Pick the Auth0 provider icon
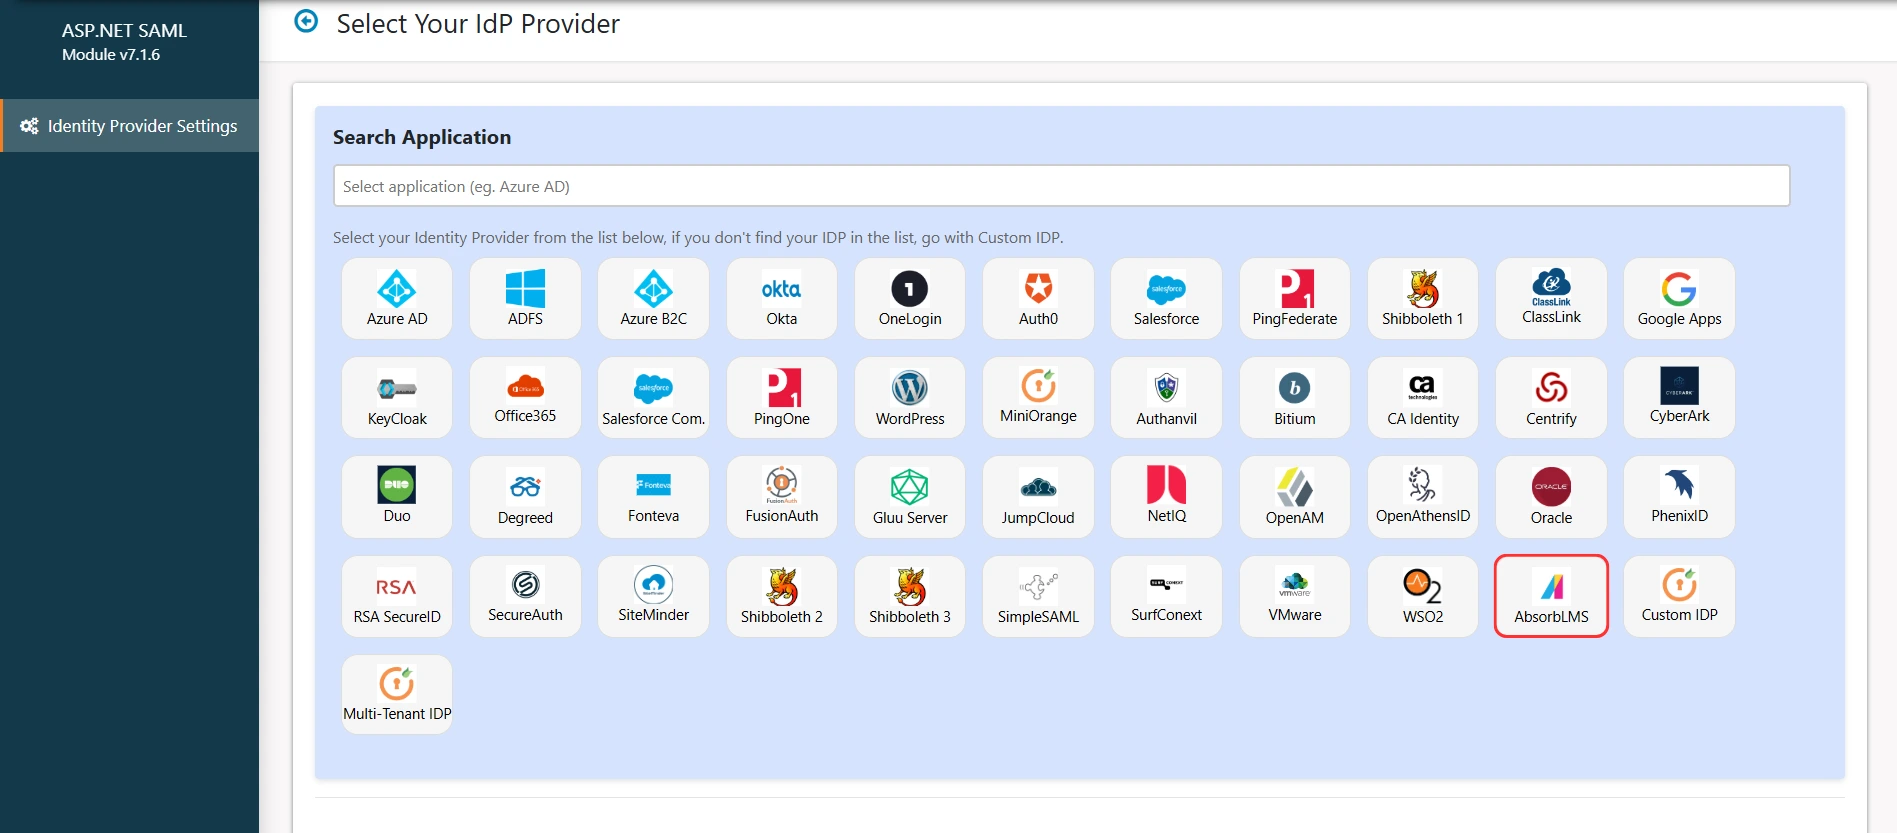 pyautogui.click(x=1038, y=298)
